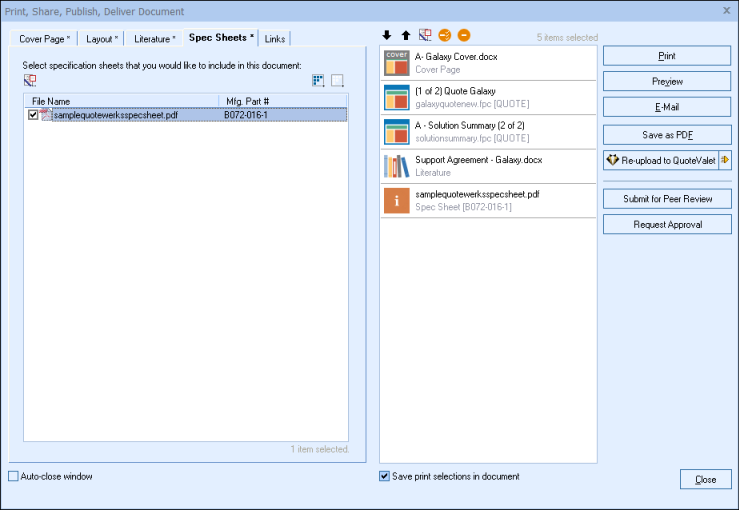This screenshot has height=510, width=739.
Task: Select the A- Galaxy Cover.docx cover icon
Action: pyautogui.click(x=397, y=63)
